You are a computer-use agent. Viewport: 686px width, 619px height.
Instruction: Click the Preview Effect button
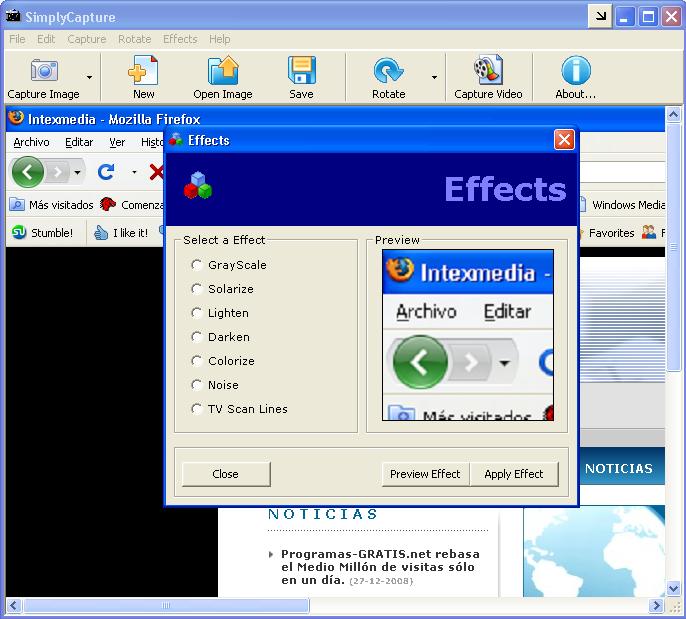(x=425, y=474)
